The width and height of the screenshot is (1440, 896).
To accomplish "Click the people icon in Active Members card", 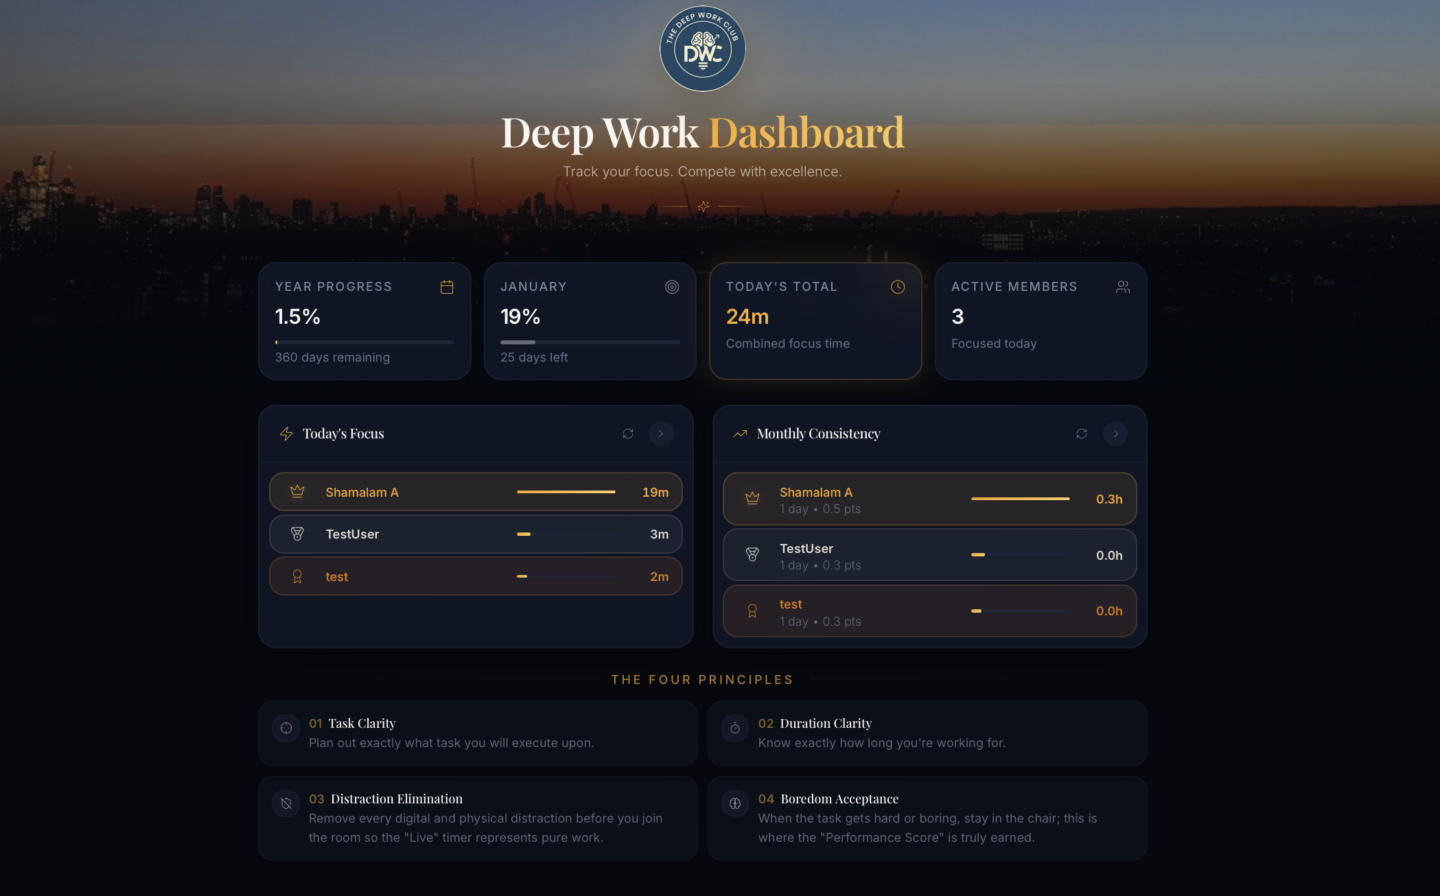I will coord(1123,287).
